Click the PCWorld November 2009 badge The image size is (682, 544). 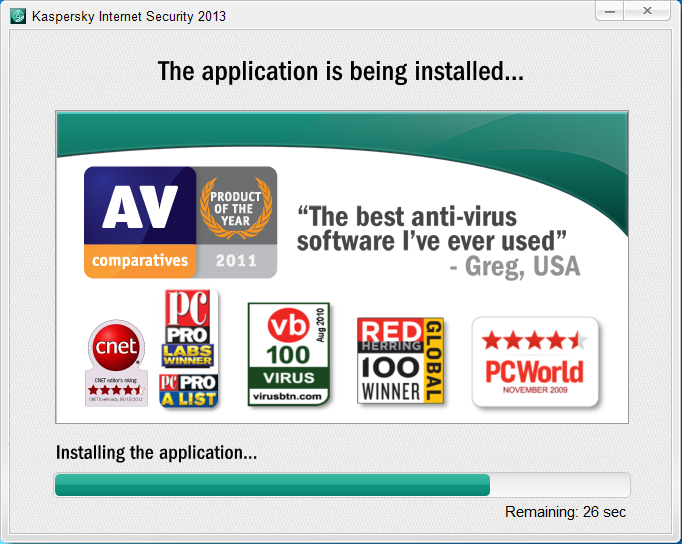click(x=535, y=362)
